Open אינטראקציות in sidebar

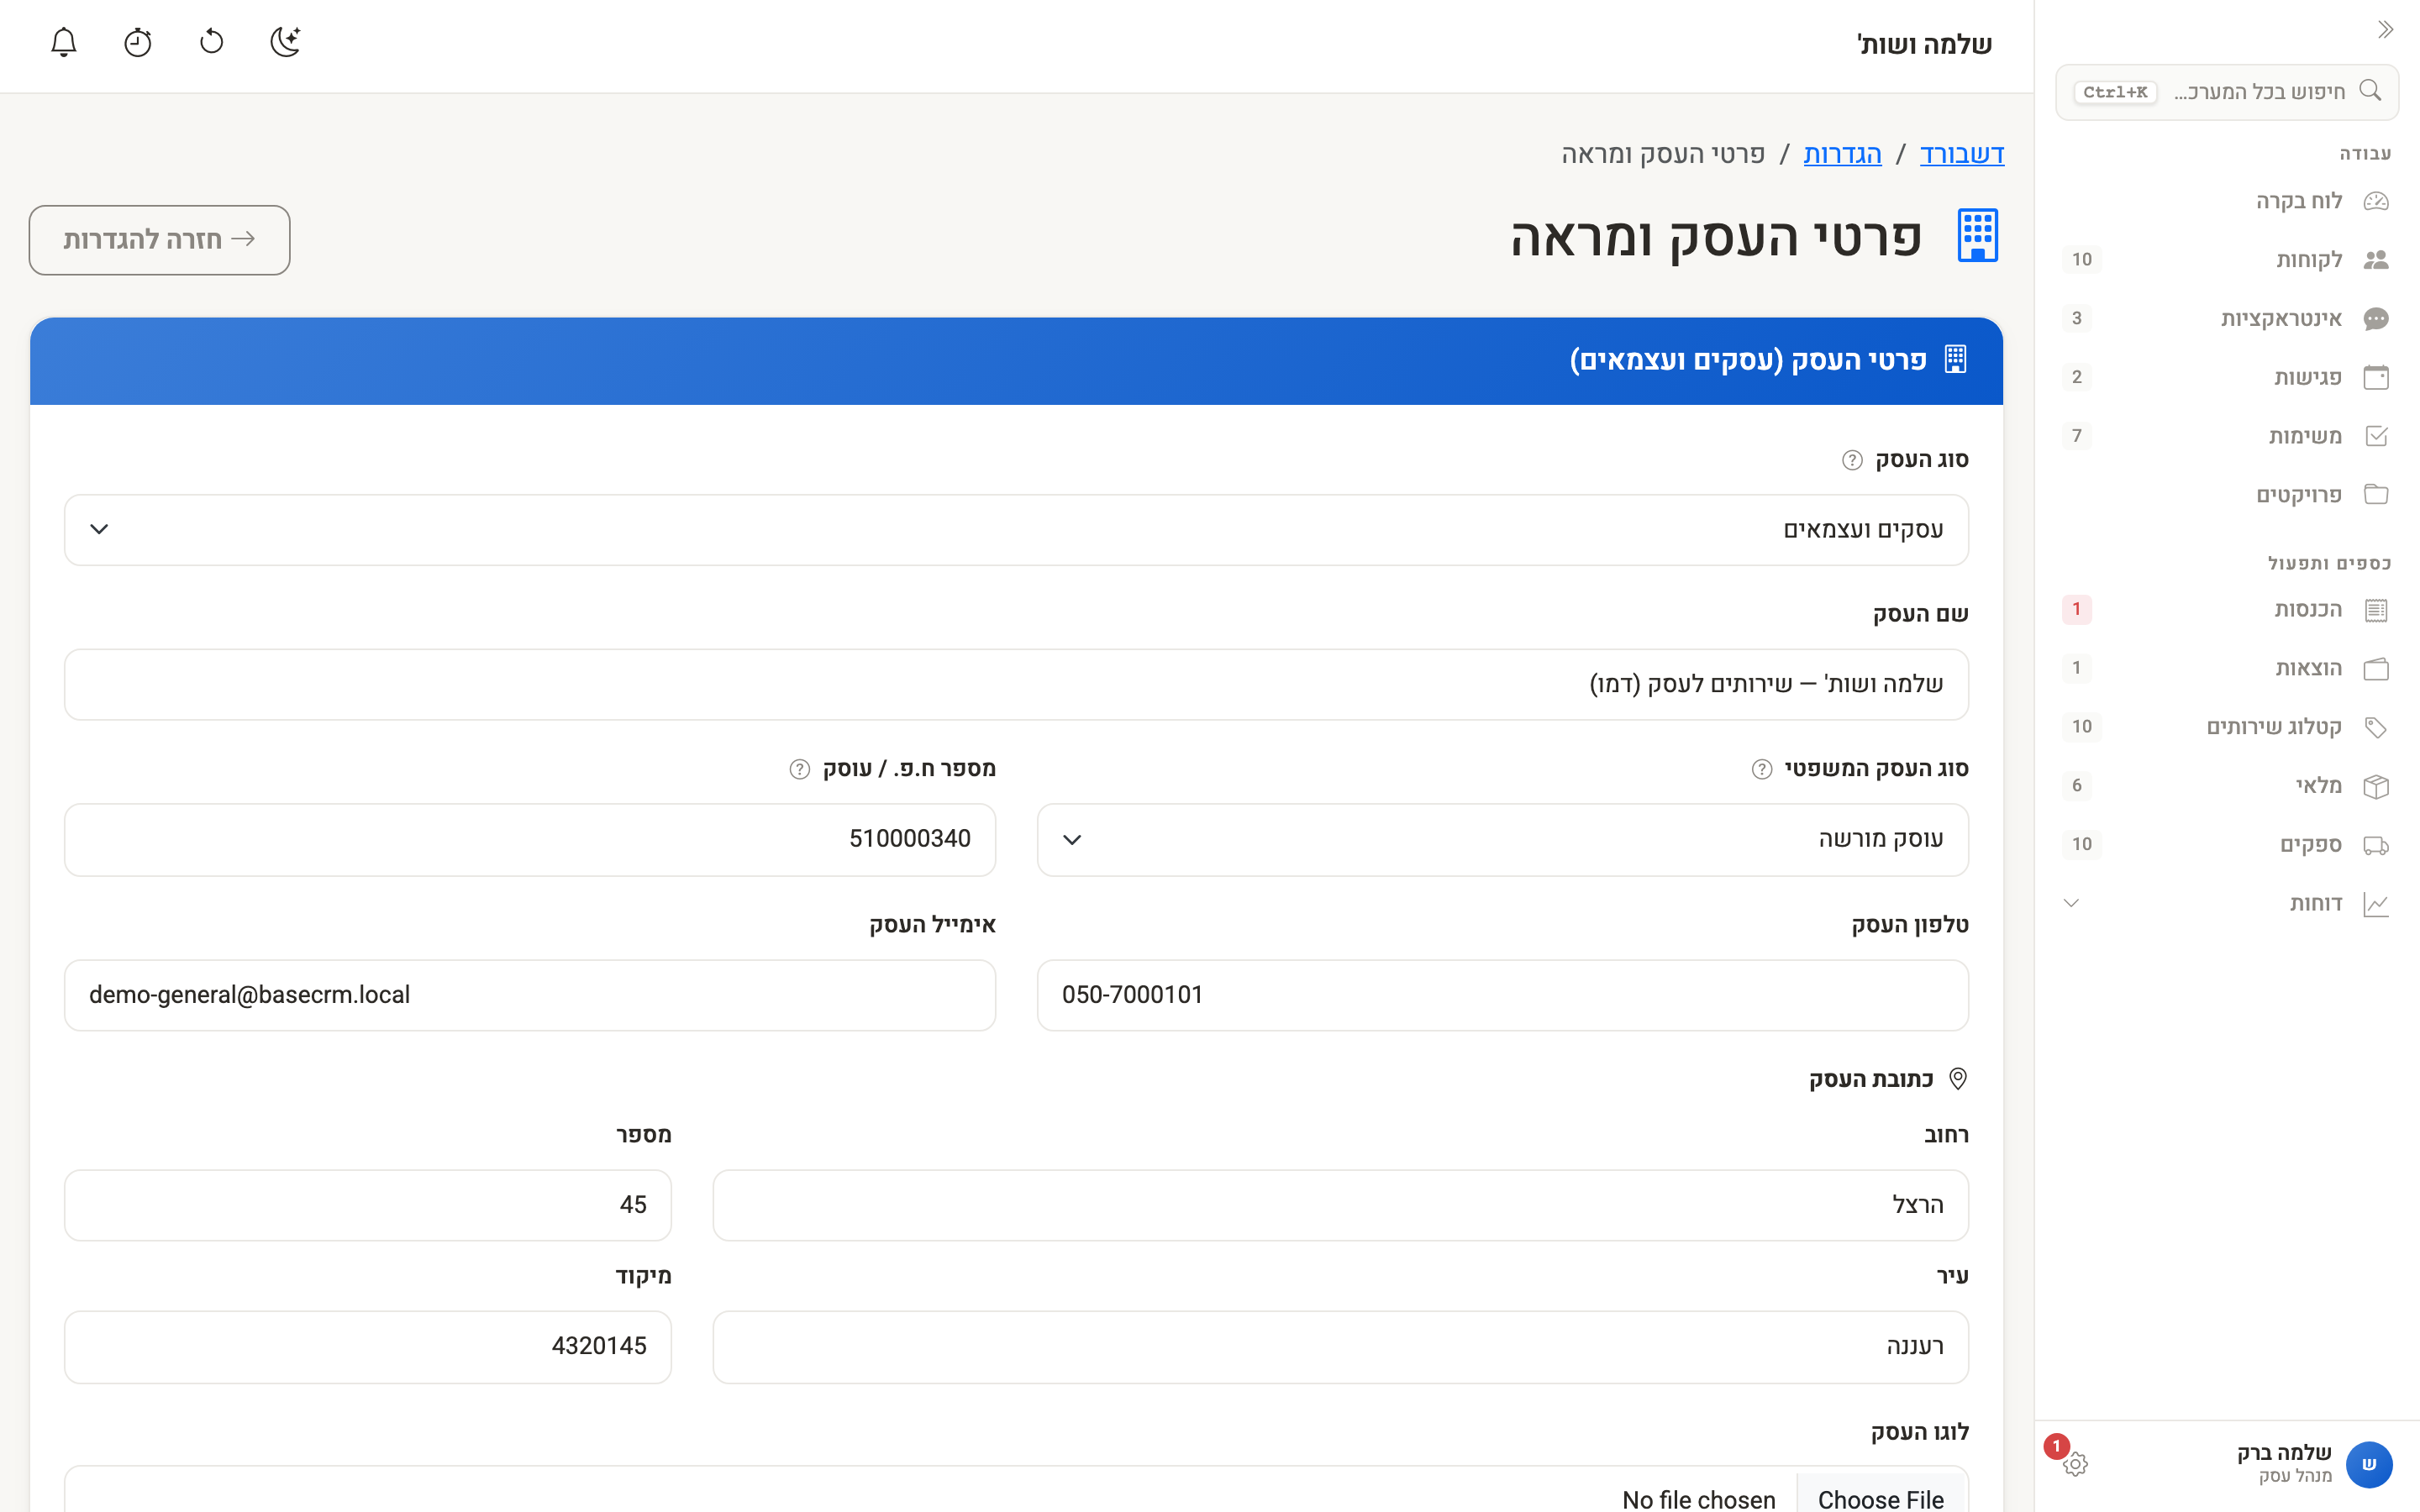[2227, 319]
